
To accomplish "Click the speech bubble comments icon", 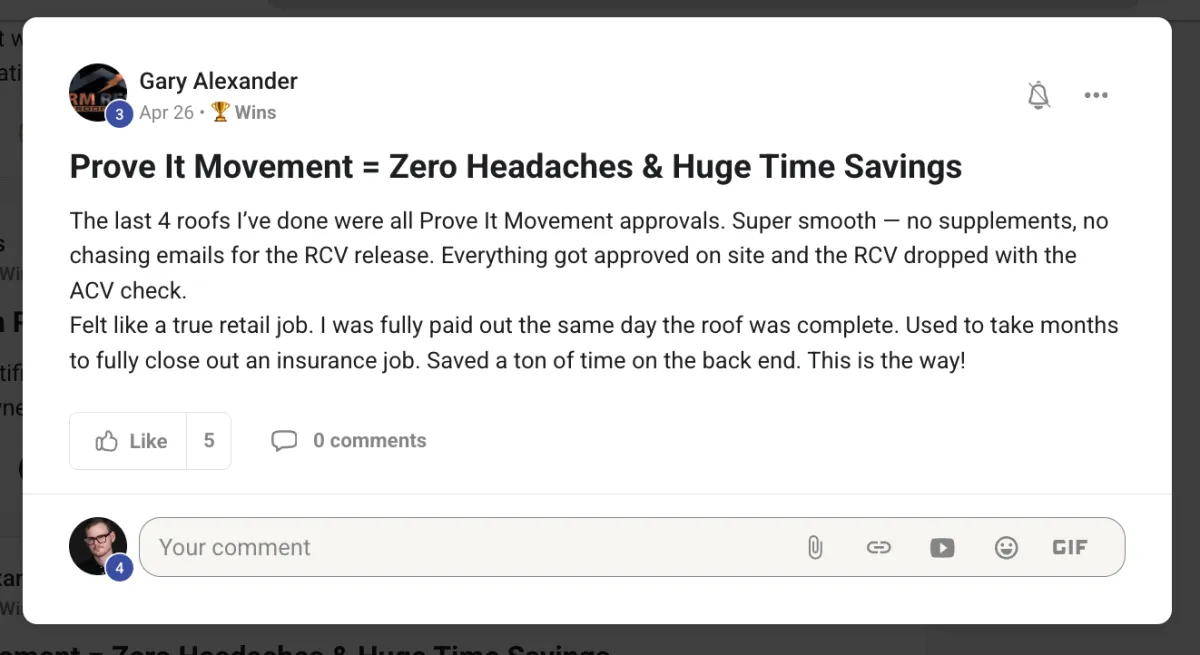I will pyautogui.click(x=284, y=441).
